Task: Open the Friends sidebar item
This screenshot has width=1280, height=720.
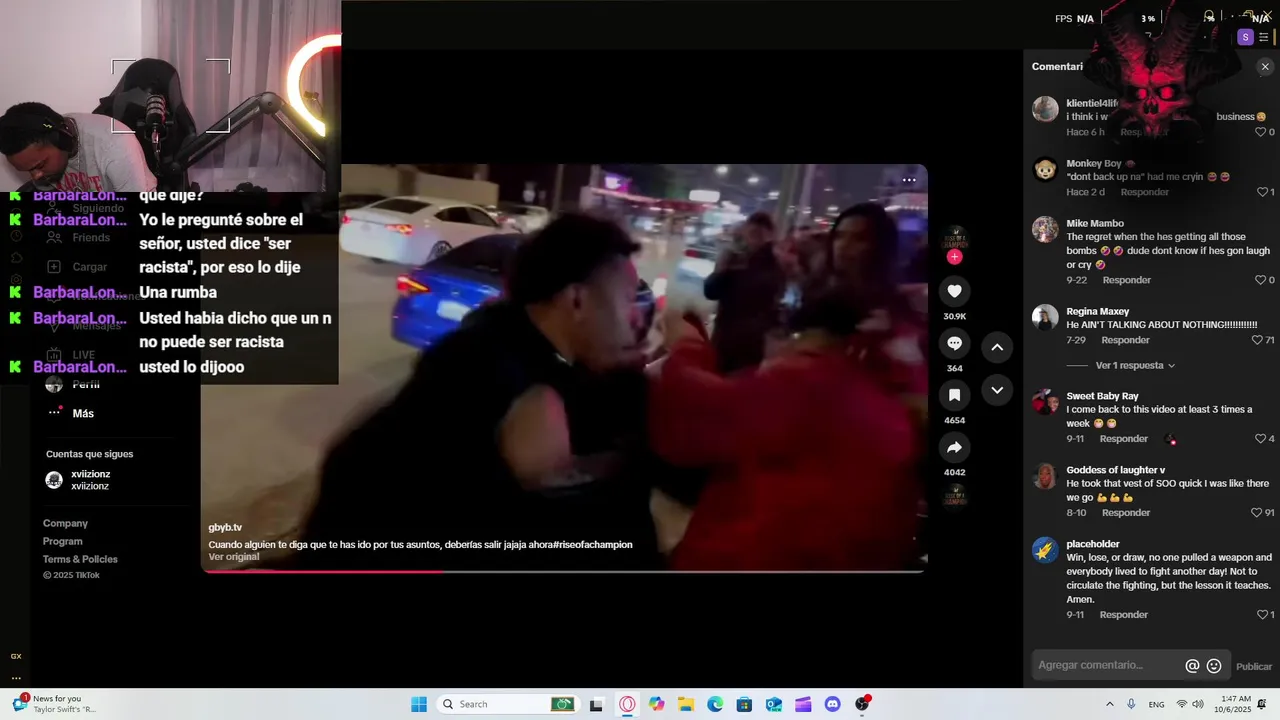Action: (91, 238)
